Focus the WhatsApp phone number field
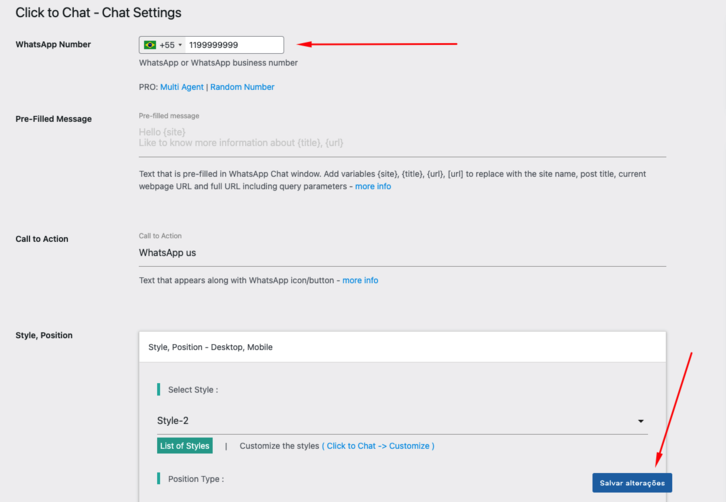 click(x=233, y=45)
